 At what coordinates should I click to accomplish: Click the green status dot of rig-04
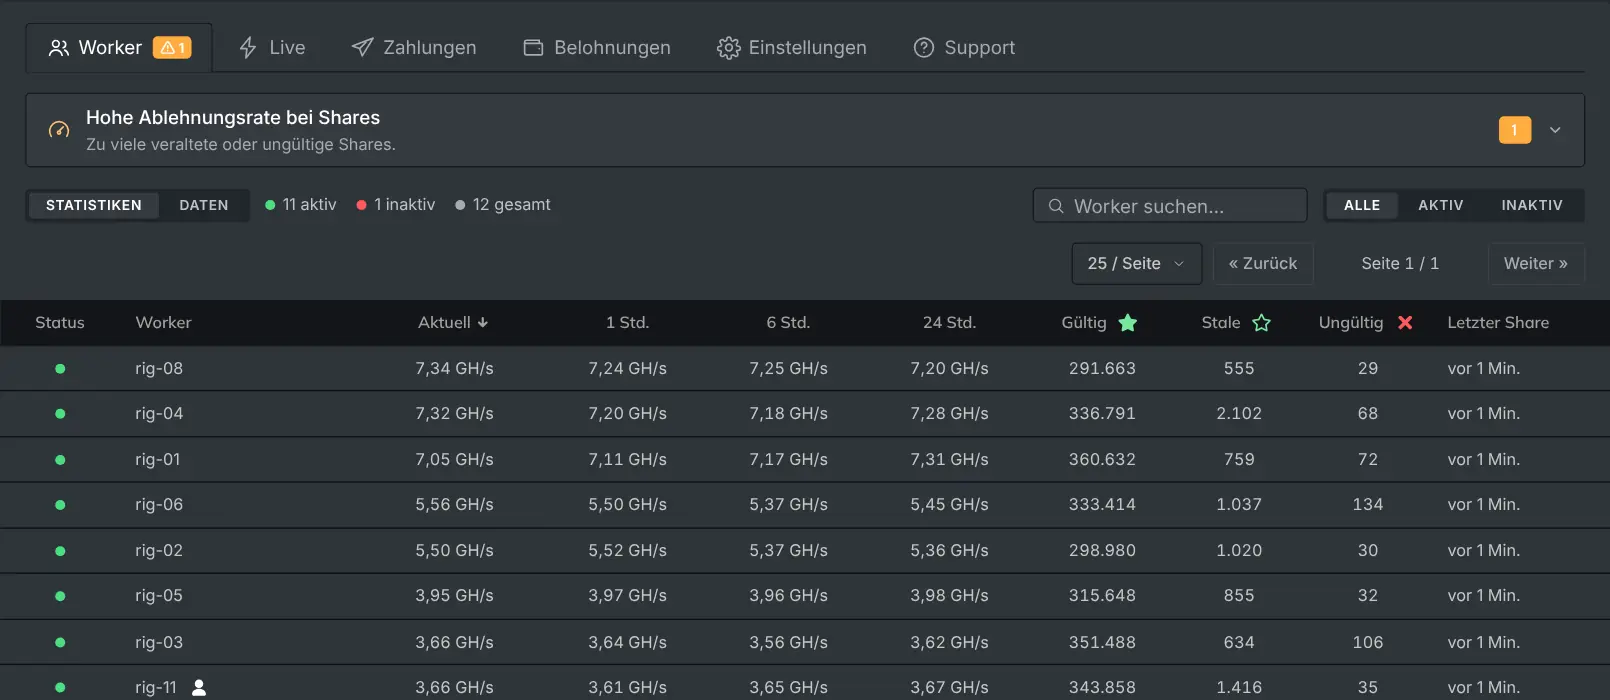tap(60, 414)
